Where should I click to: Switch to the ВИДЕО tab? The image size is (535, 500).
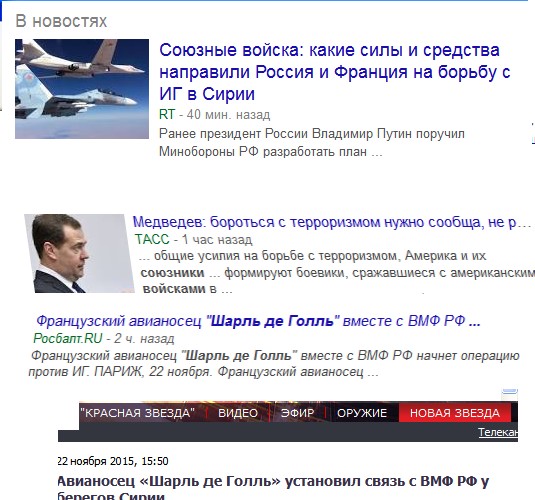tap(238, 413)
